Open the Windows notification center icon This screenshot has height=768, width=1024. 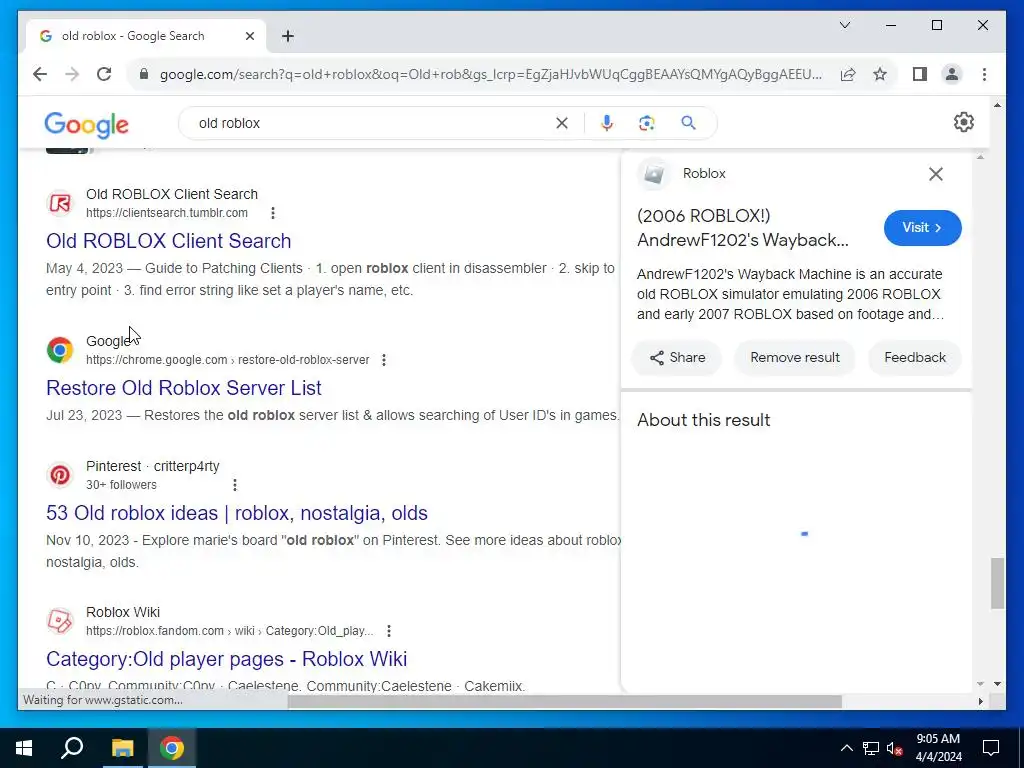point(991,748)
